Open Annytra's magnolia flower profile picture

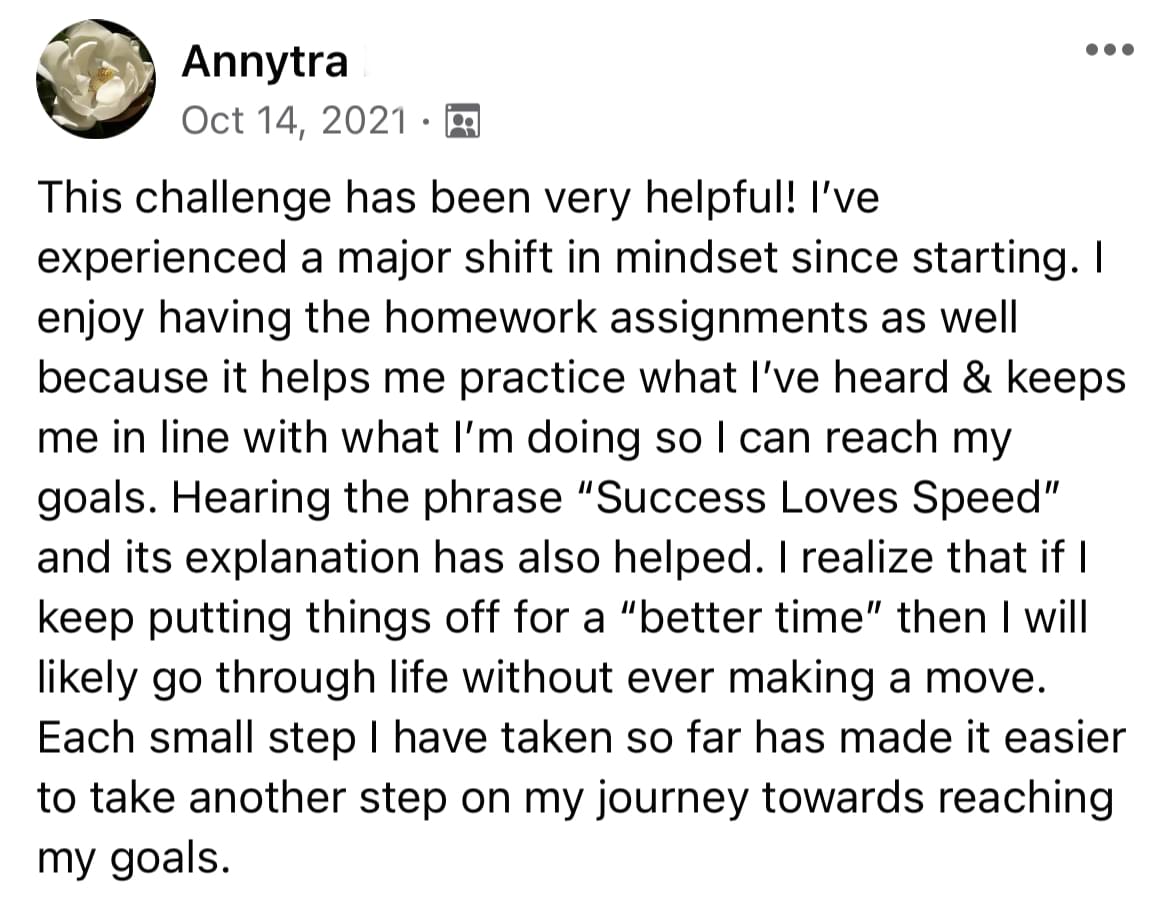[95, 79]
